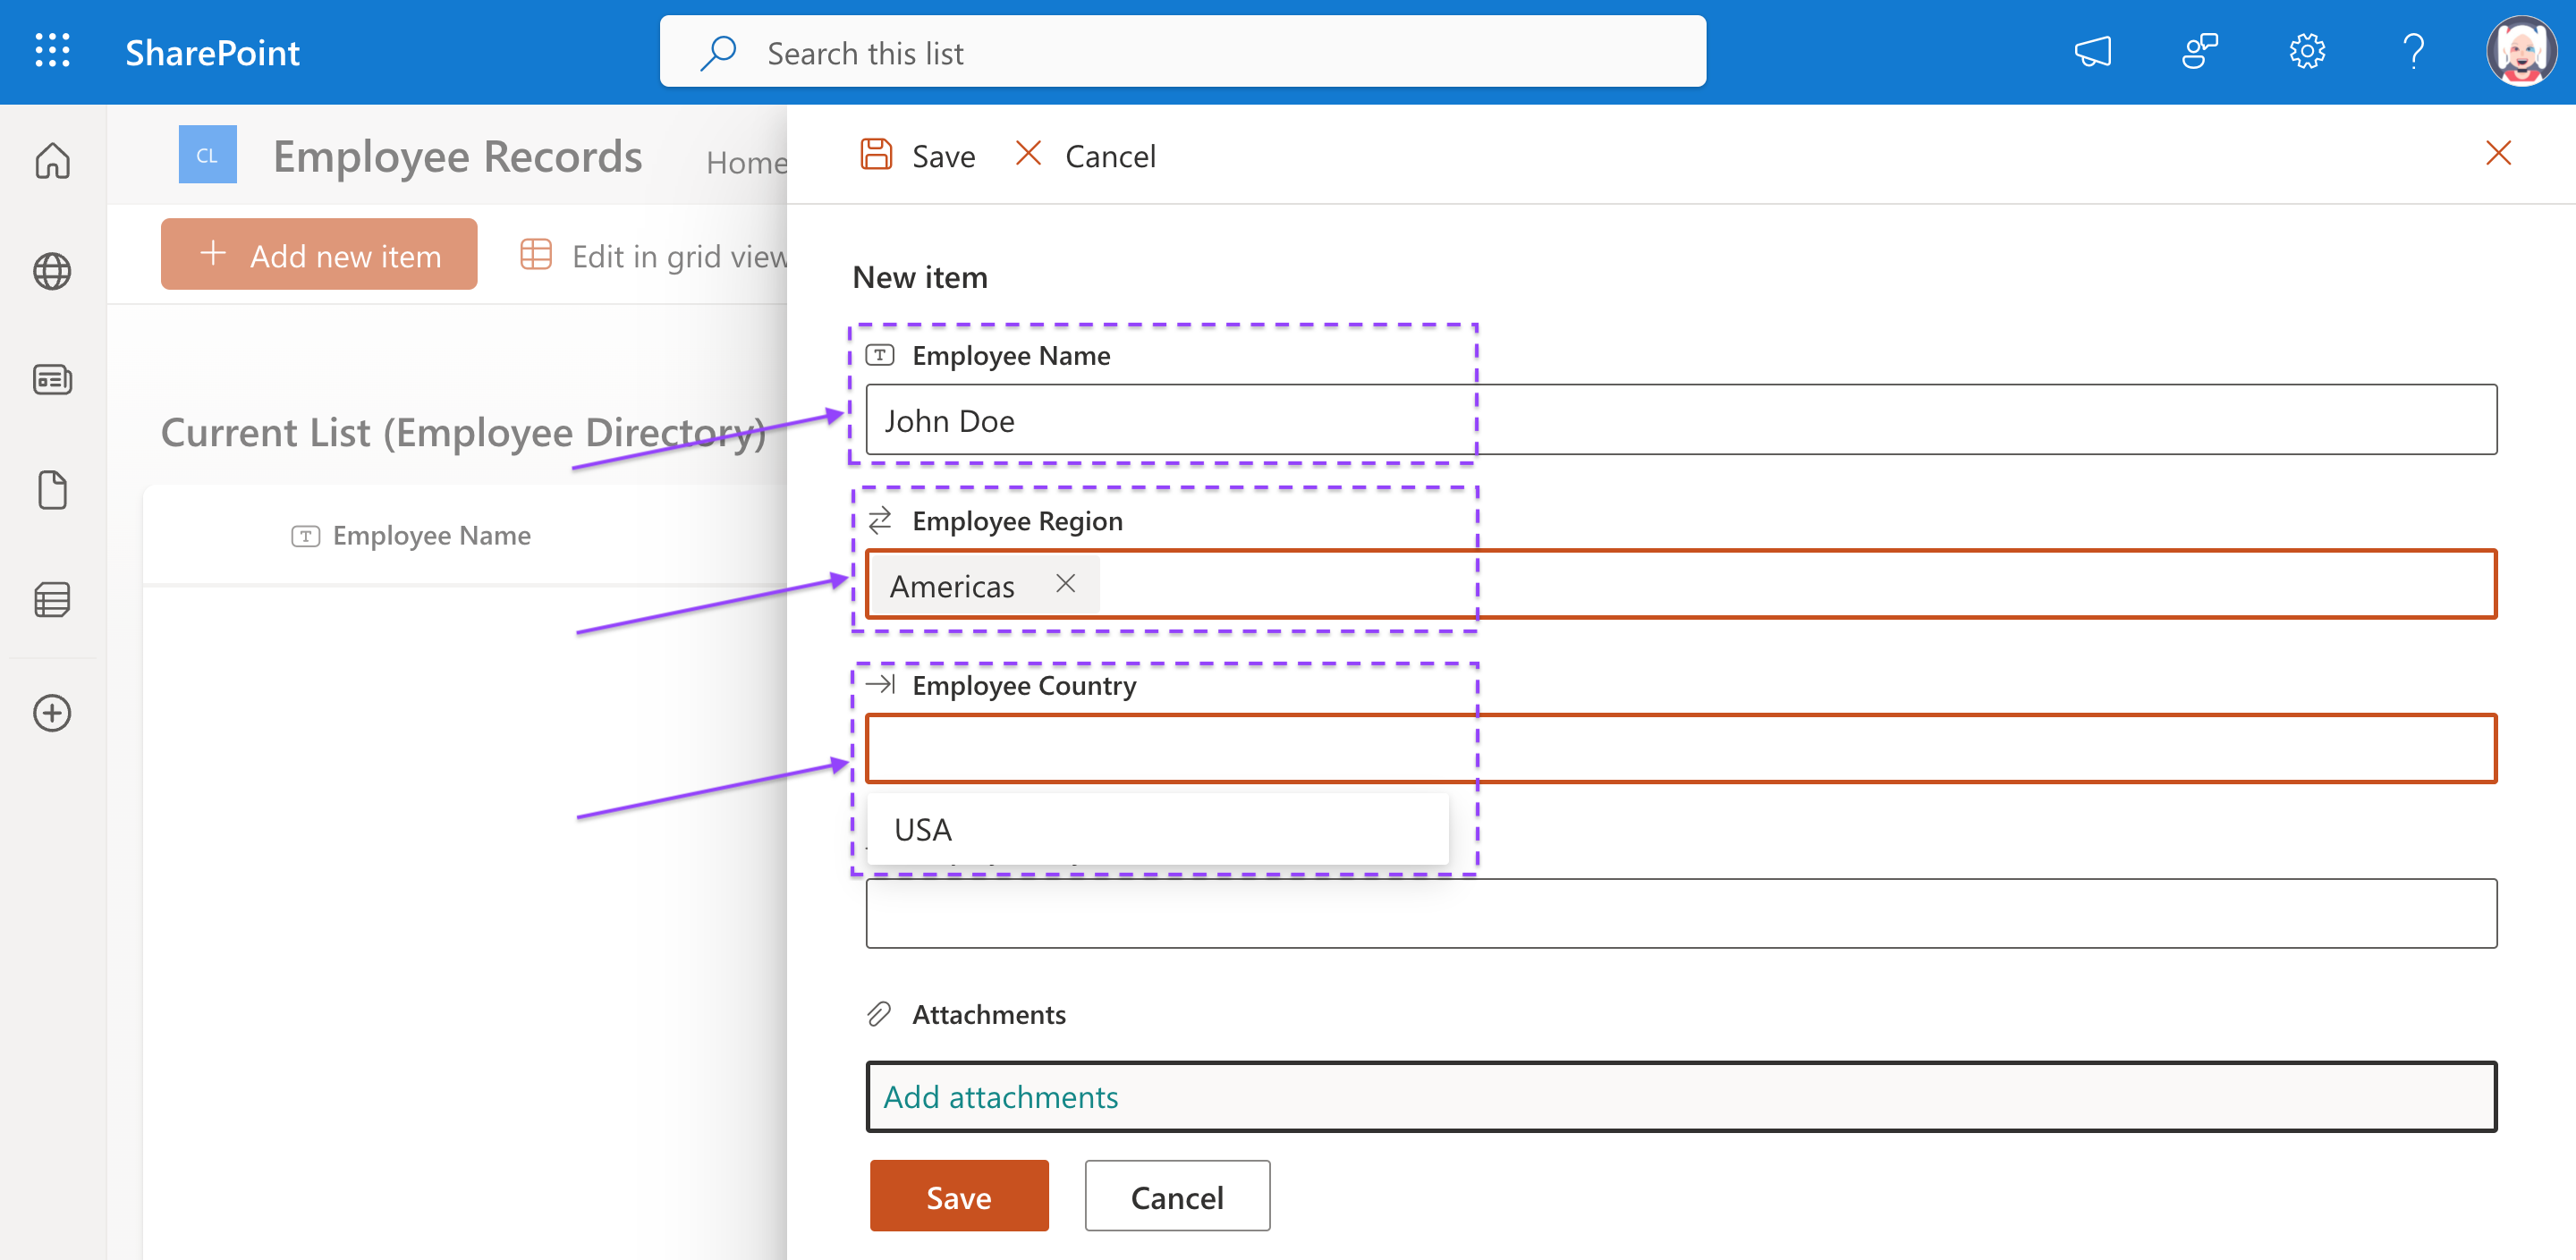
Task: Click Cancel in the panel top toolbar
Action: (x=1085, y=156)
